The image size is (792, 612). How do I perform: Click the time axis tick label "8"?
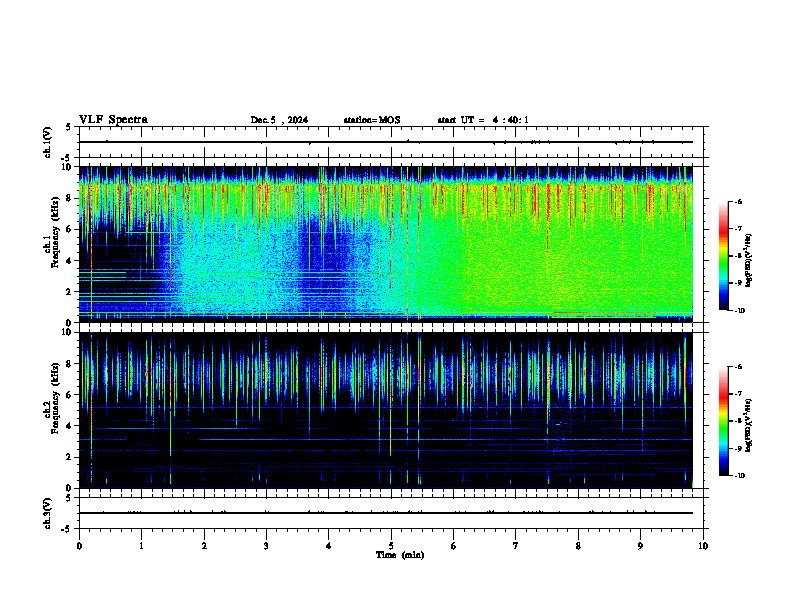[578, 546]
